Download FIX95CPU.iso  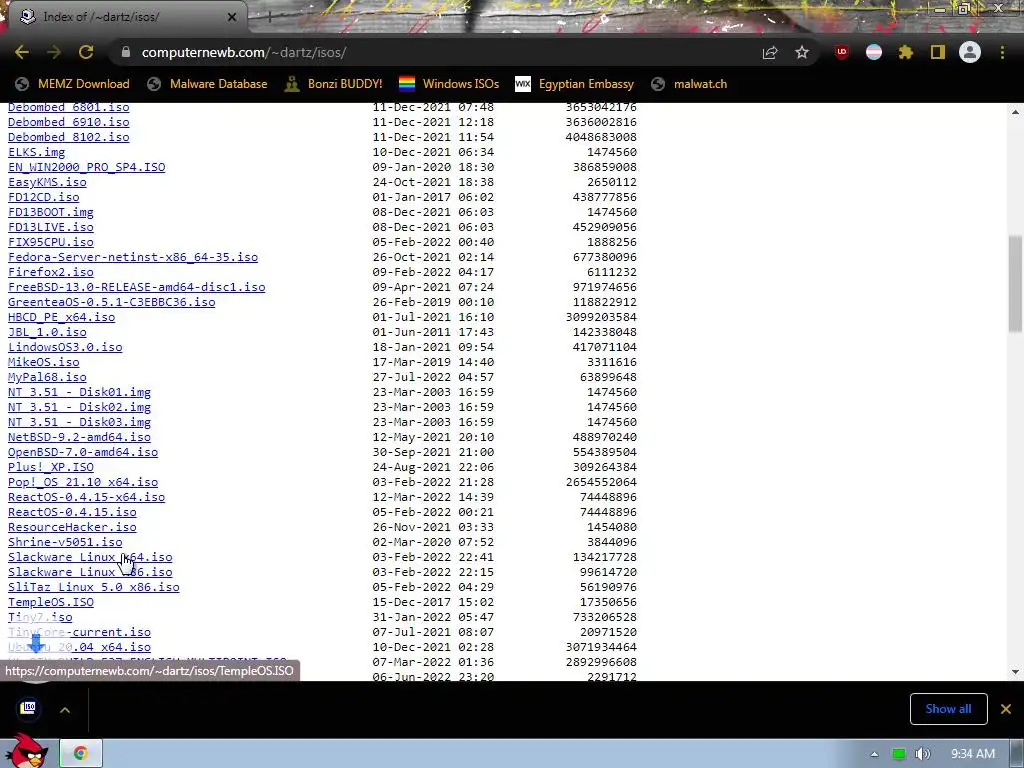(x=51, y=242)
